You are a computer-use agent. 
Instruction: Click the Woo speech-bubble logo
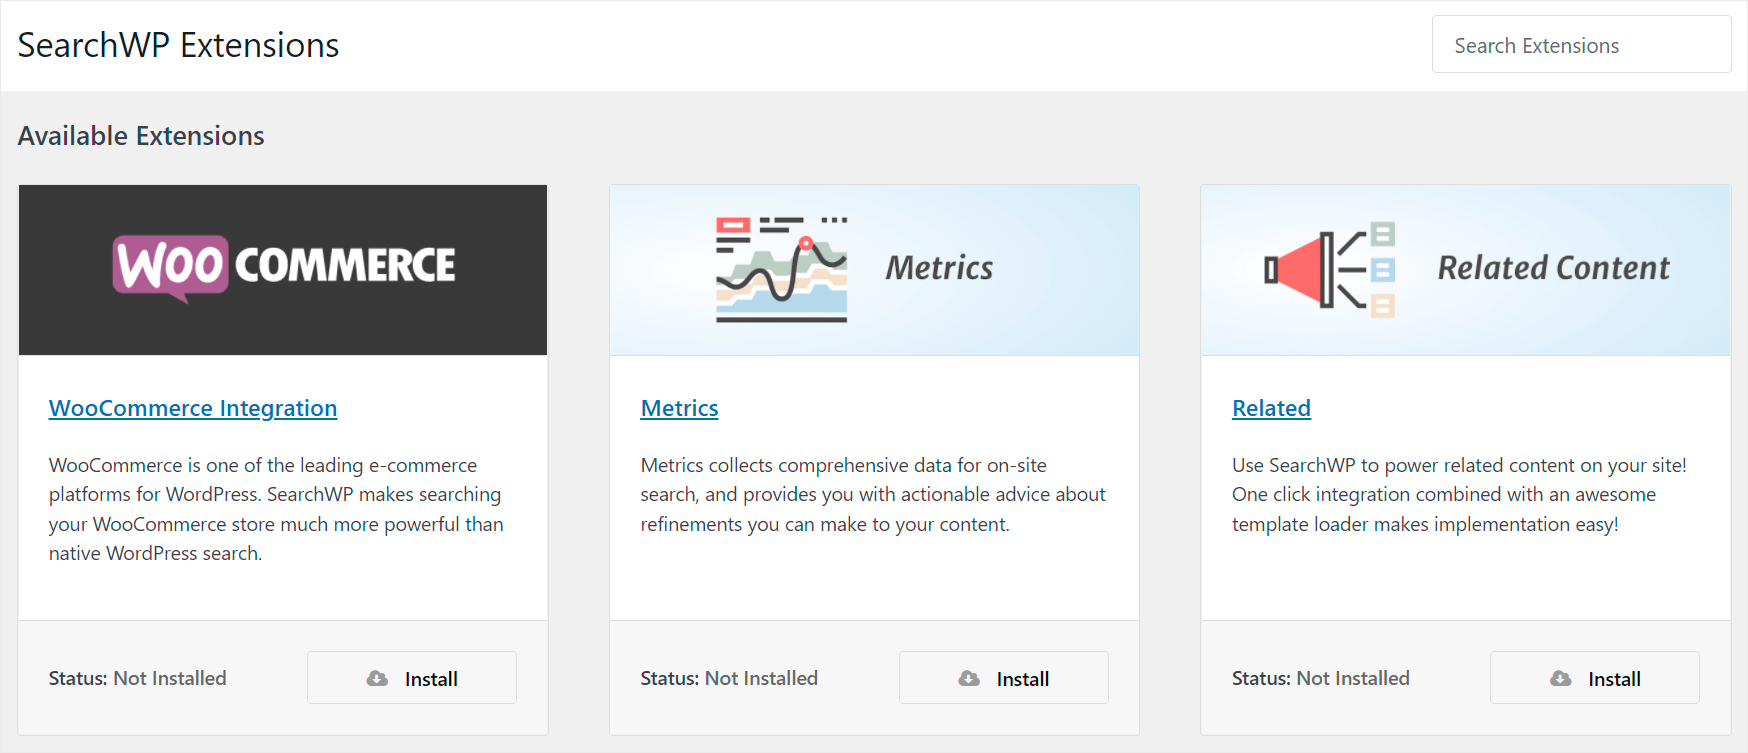[170, 267]
